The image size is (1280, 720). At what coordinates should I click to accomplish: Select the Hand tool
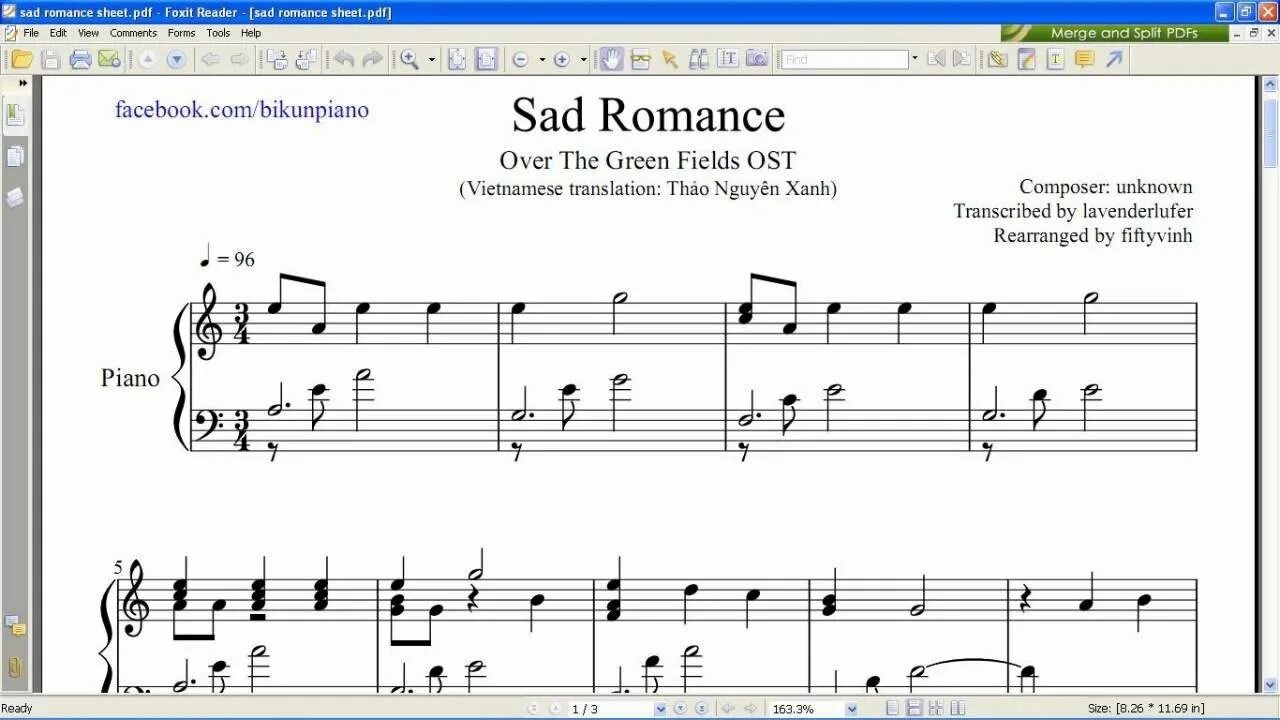611,59
